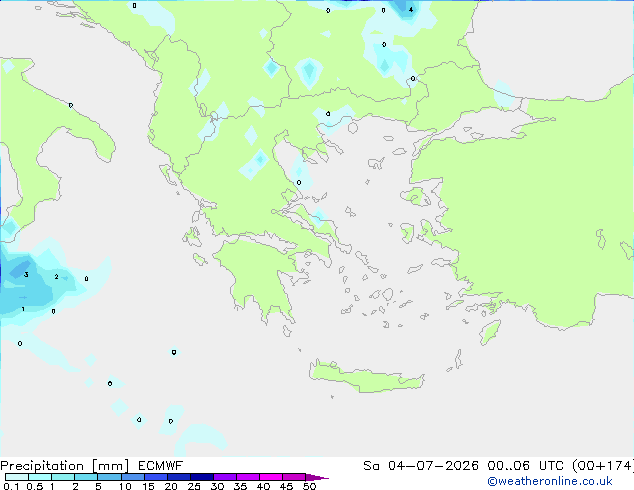634x490 pixels.
Task: Click the '00..06 UTC' time range text
Action: click(525, 466)
